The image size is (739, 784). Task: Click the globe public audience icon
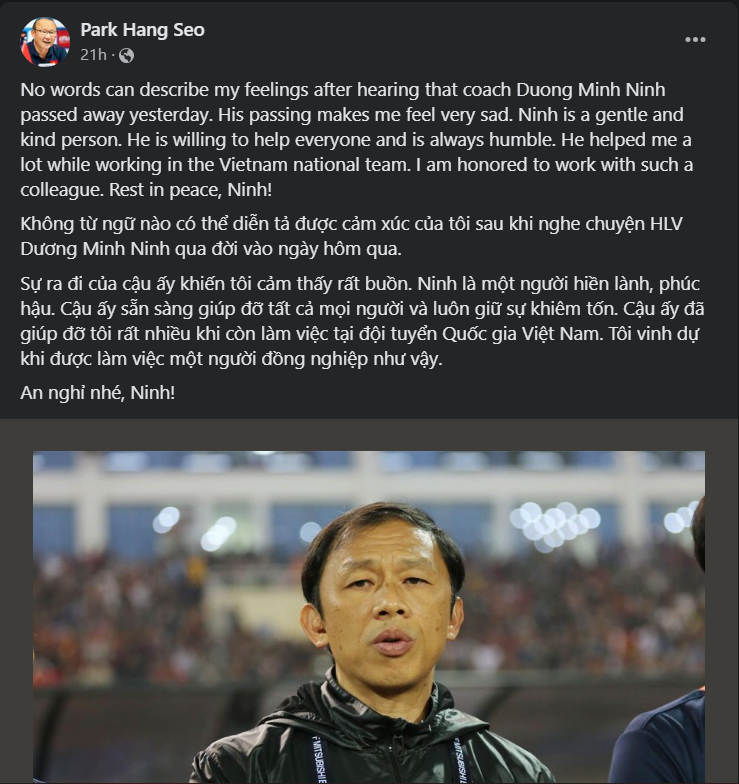point(126,55)
